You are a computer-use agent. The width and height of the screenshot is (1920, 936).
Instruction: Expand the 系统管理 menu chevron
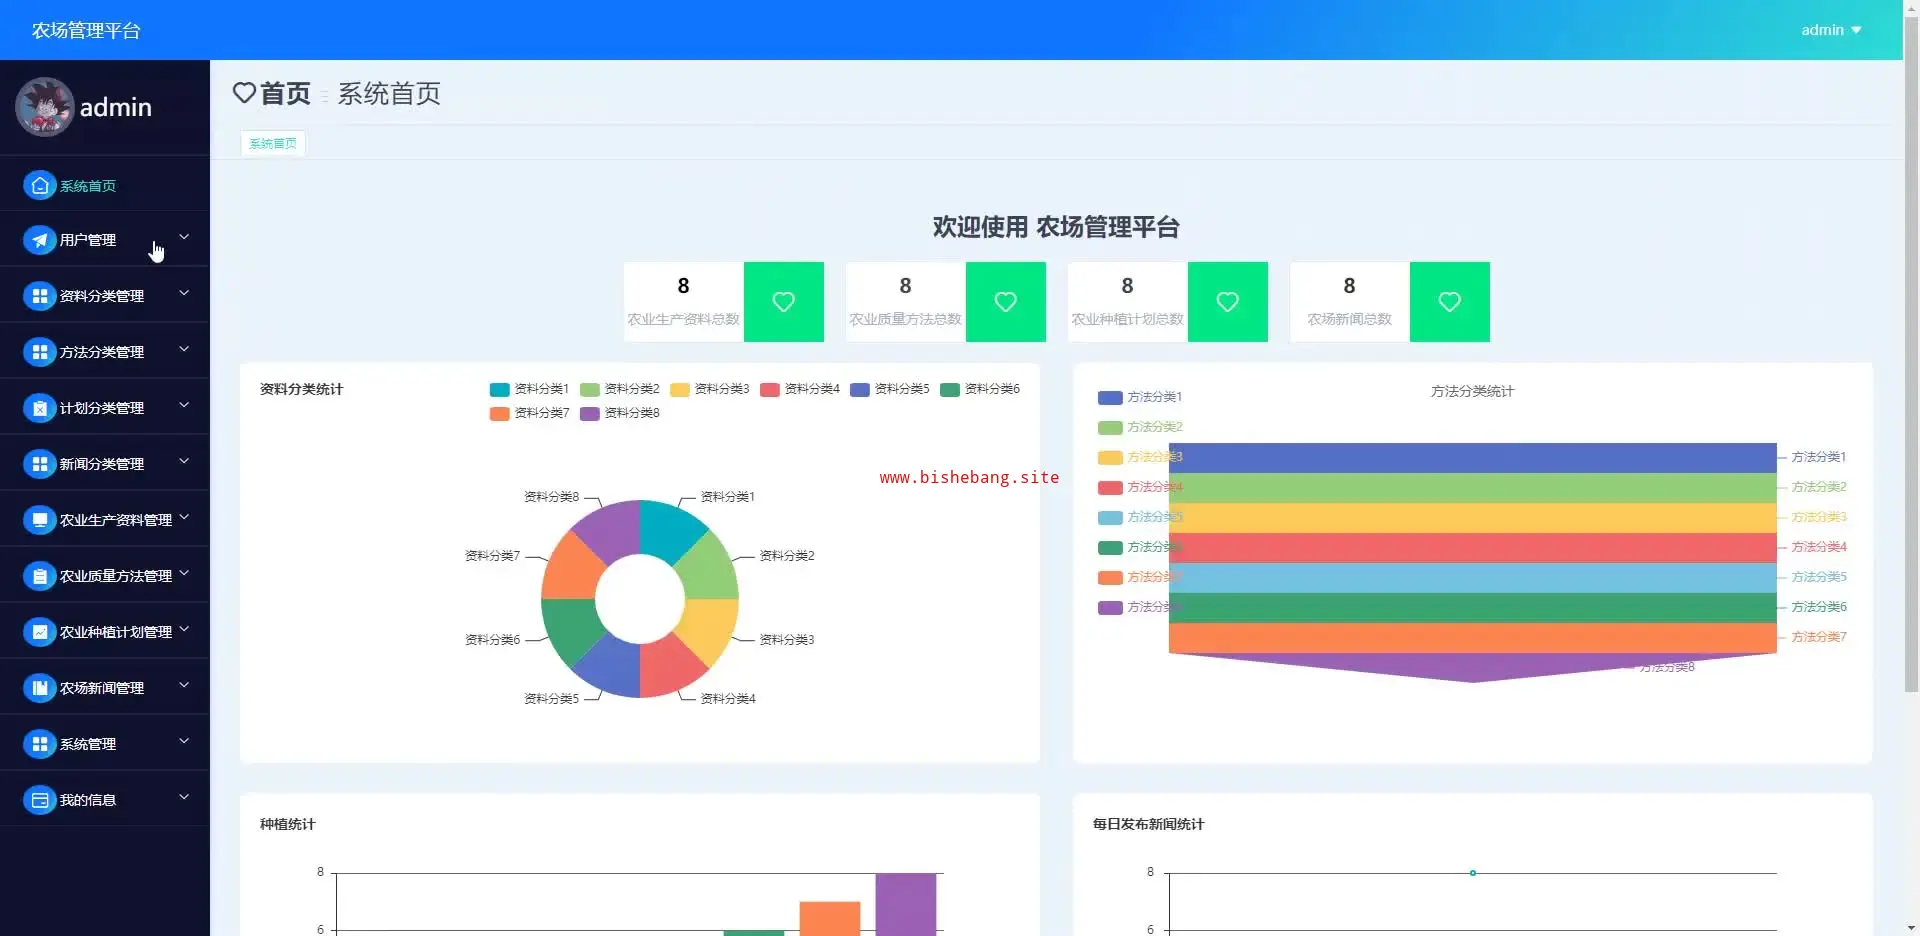coord(184,742)
